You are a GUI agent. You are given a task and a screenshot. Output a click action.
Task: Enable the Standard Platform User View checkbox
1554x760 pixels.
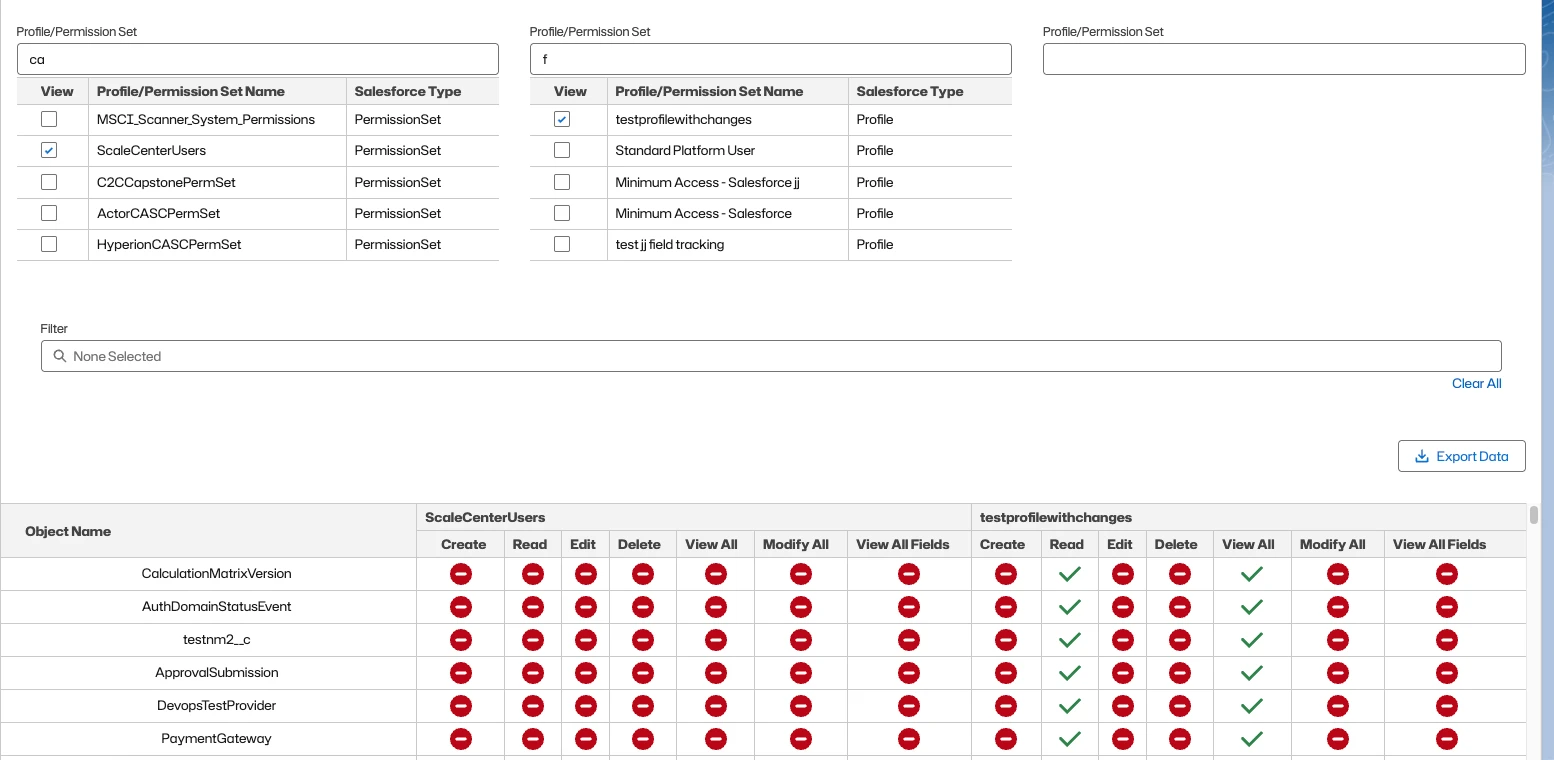point(562,150)
